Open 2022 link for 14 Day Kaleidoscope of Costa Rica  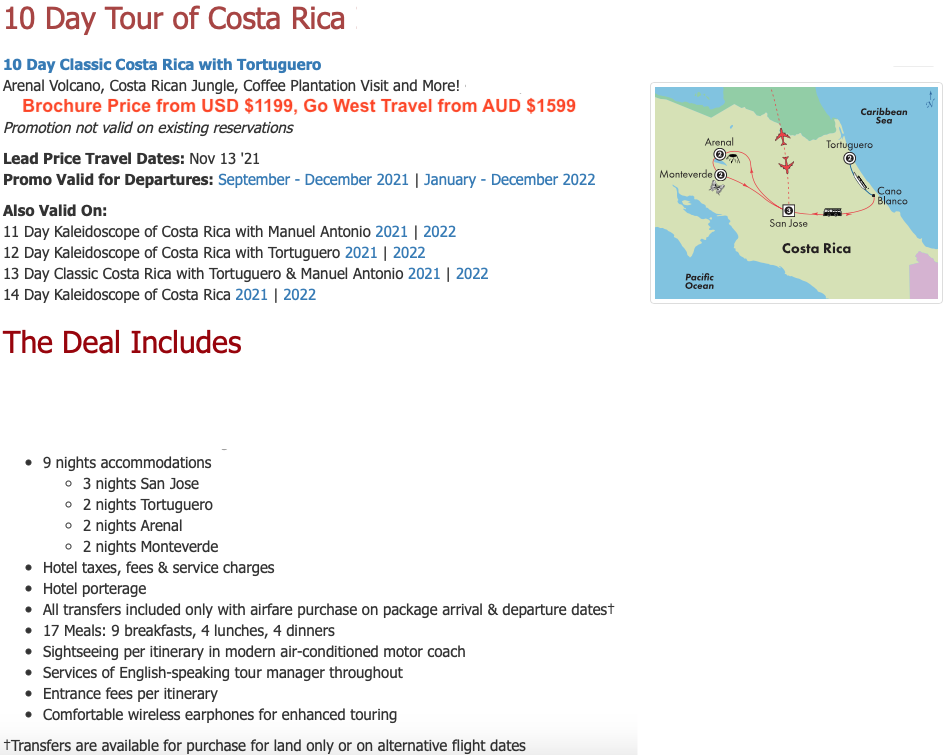click(x=300, y=294)
